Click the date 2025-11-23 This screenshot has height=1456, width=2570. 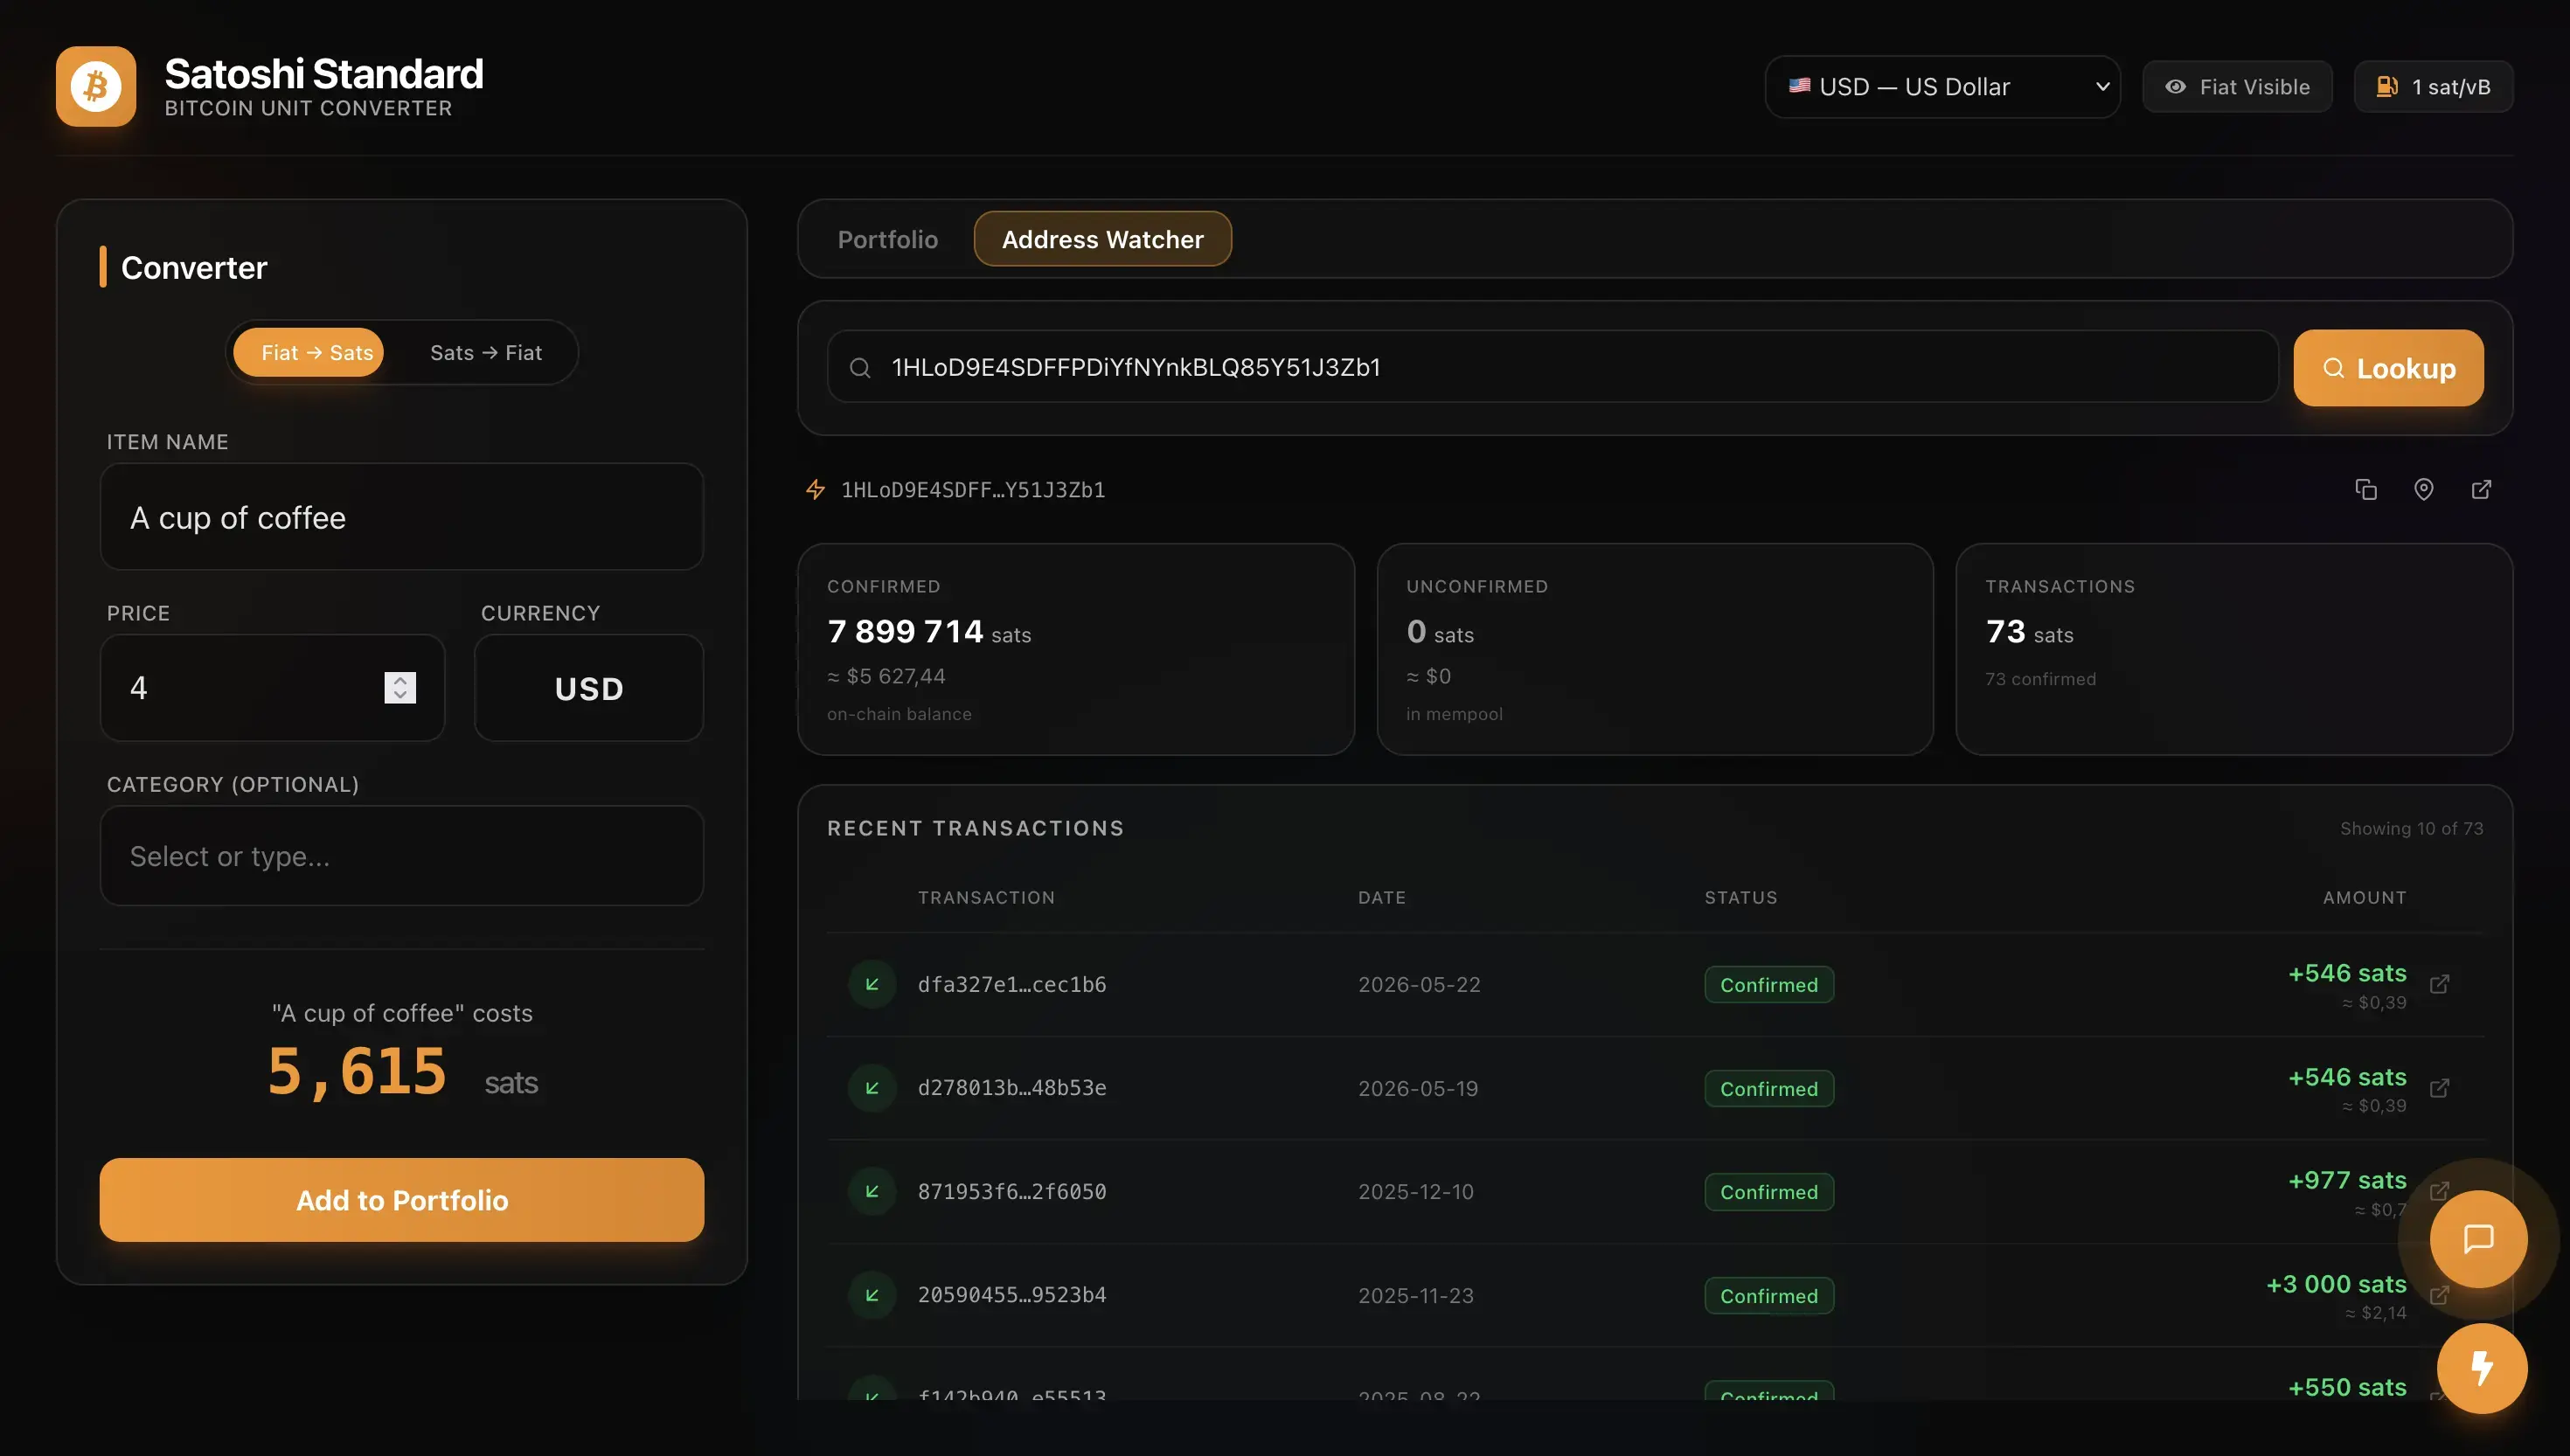1416,1295
